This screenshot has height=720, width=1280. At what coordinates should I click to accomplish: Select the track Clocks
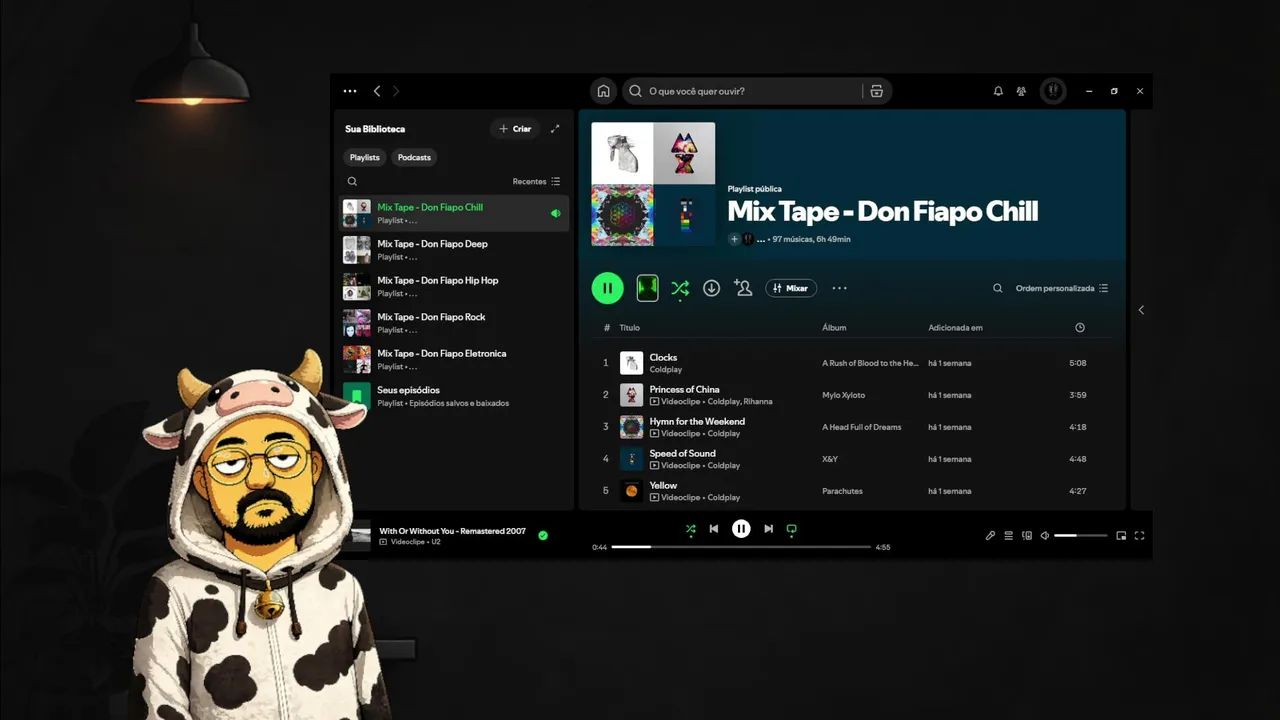(663, 357)
